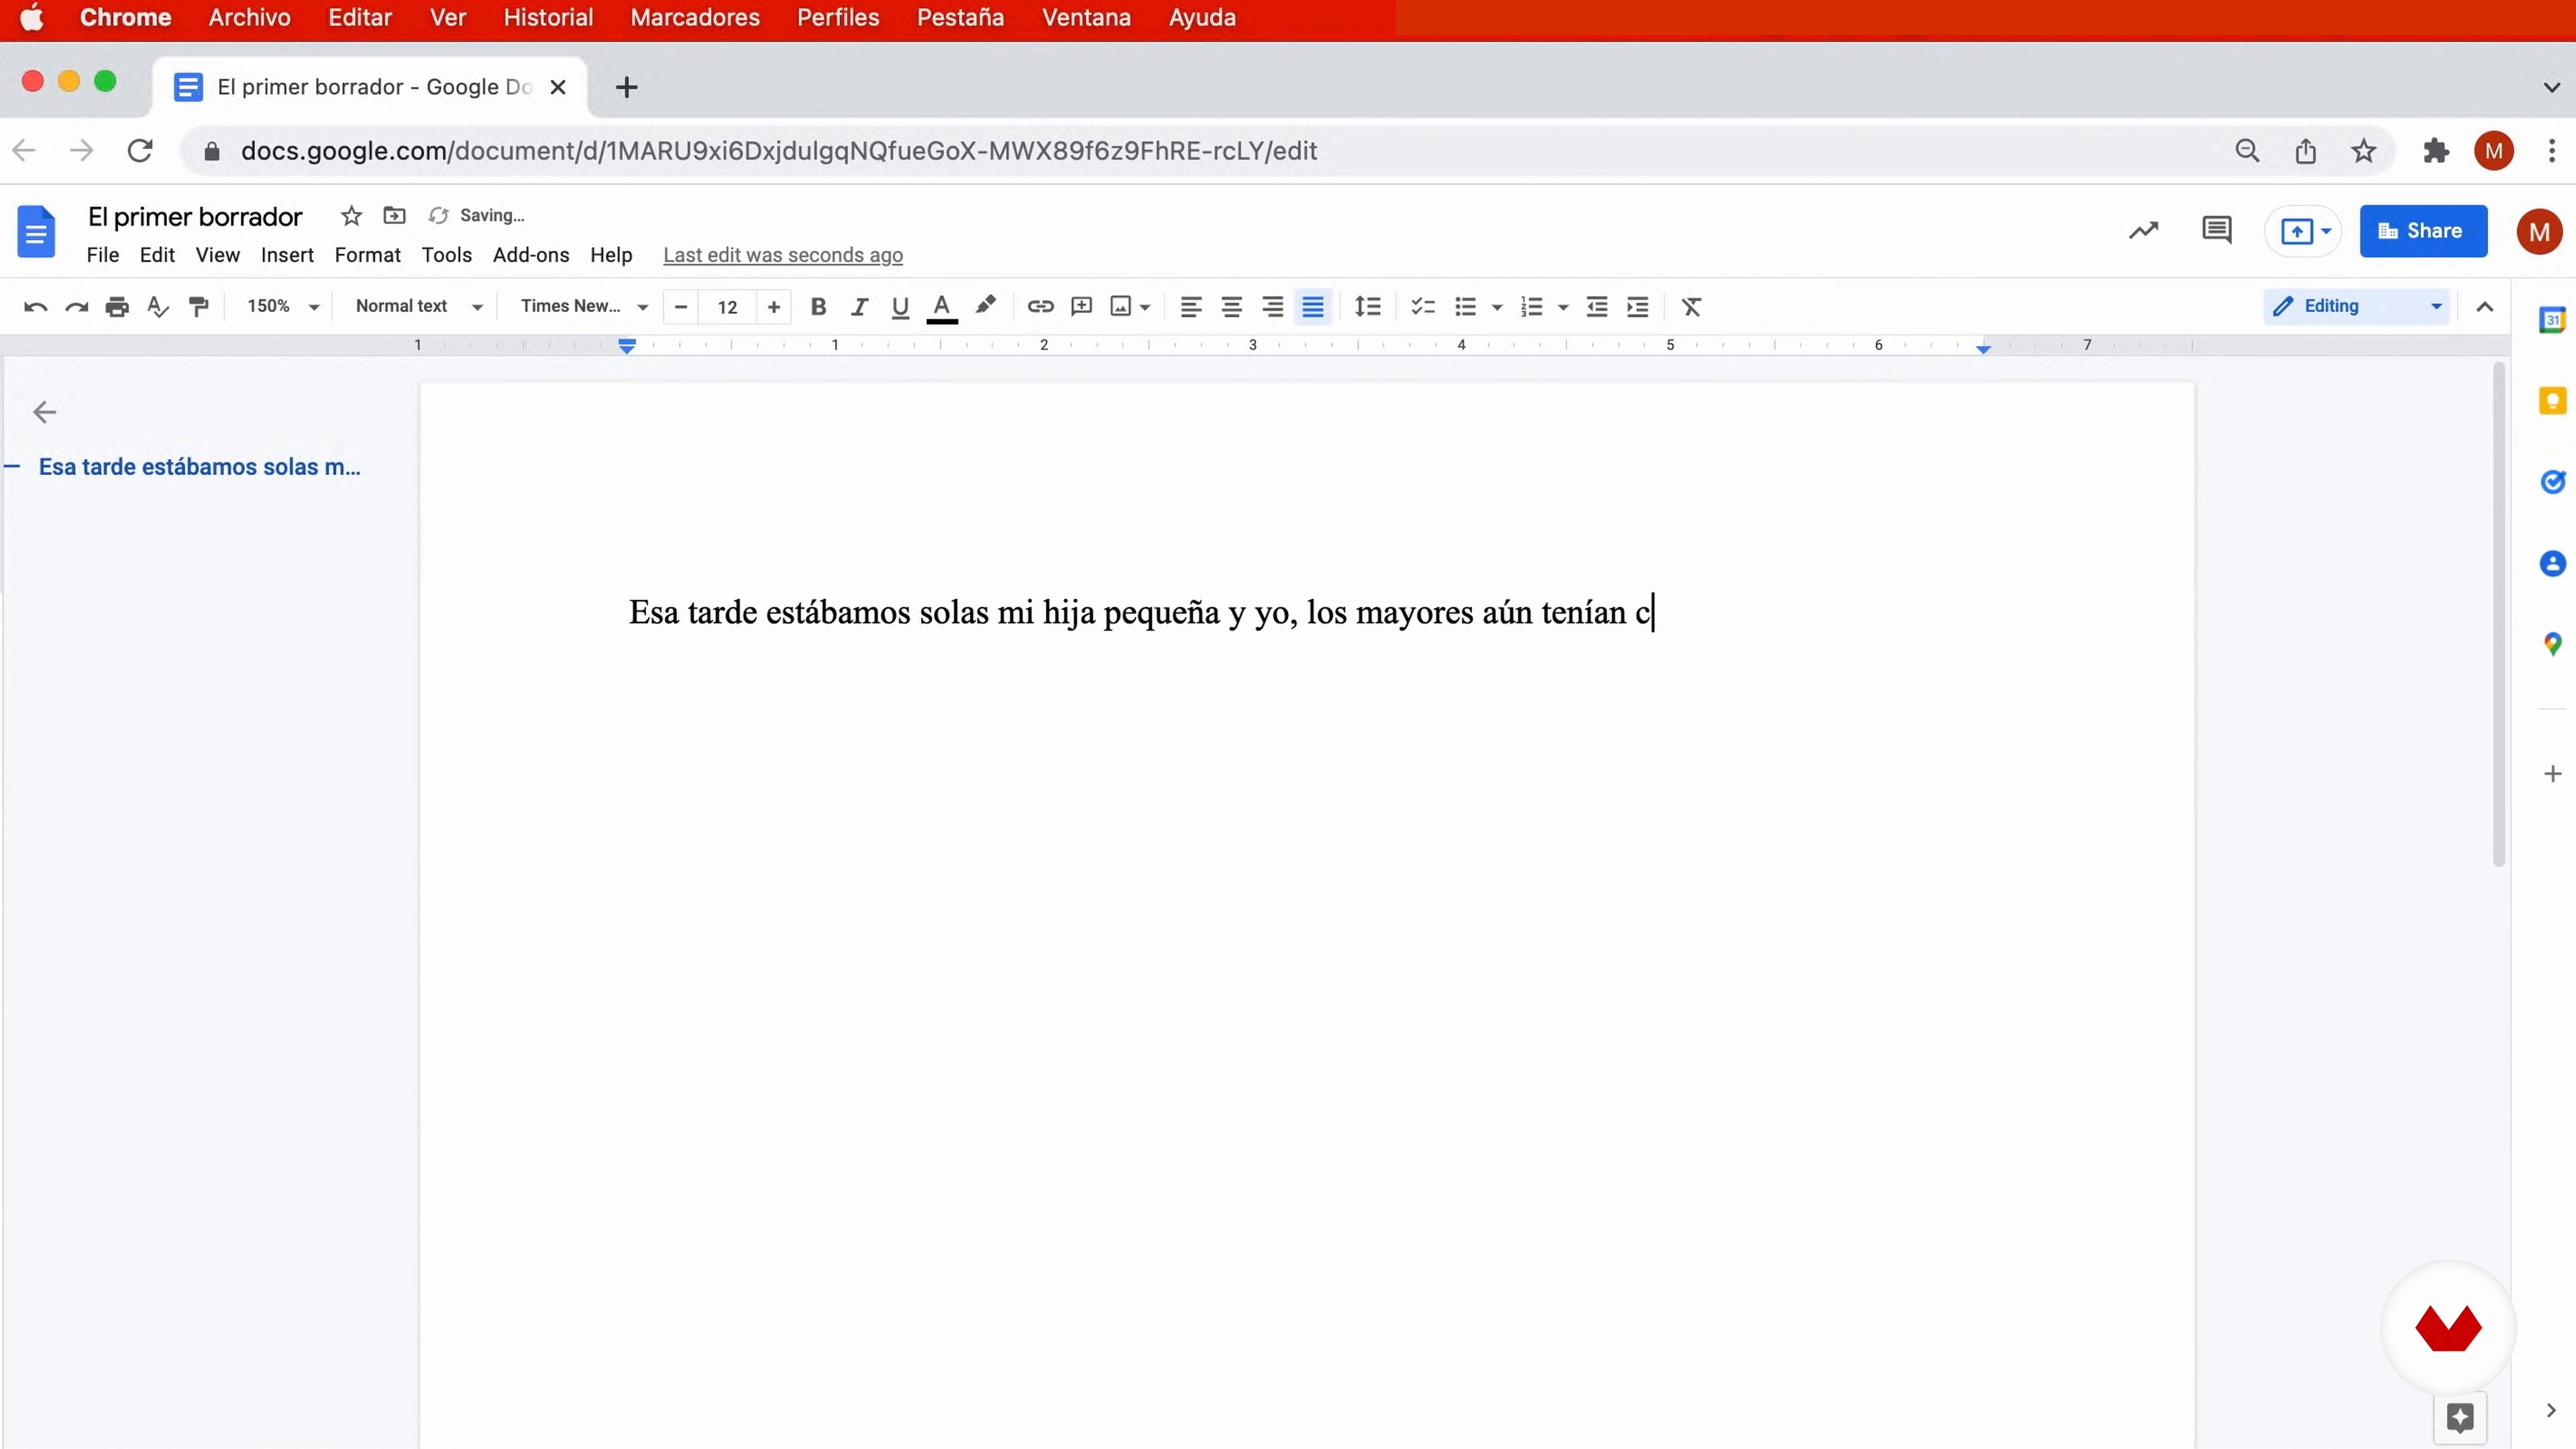The height and width of the screenshot is (1449, 2576).
Task: Star the document El primer borrador
Action: click(x=351, y=215)
